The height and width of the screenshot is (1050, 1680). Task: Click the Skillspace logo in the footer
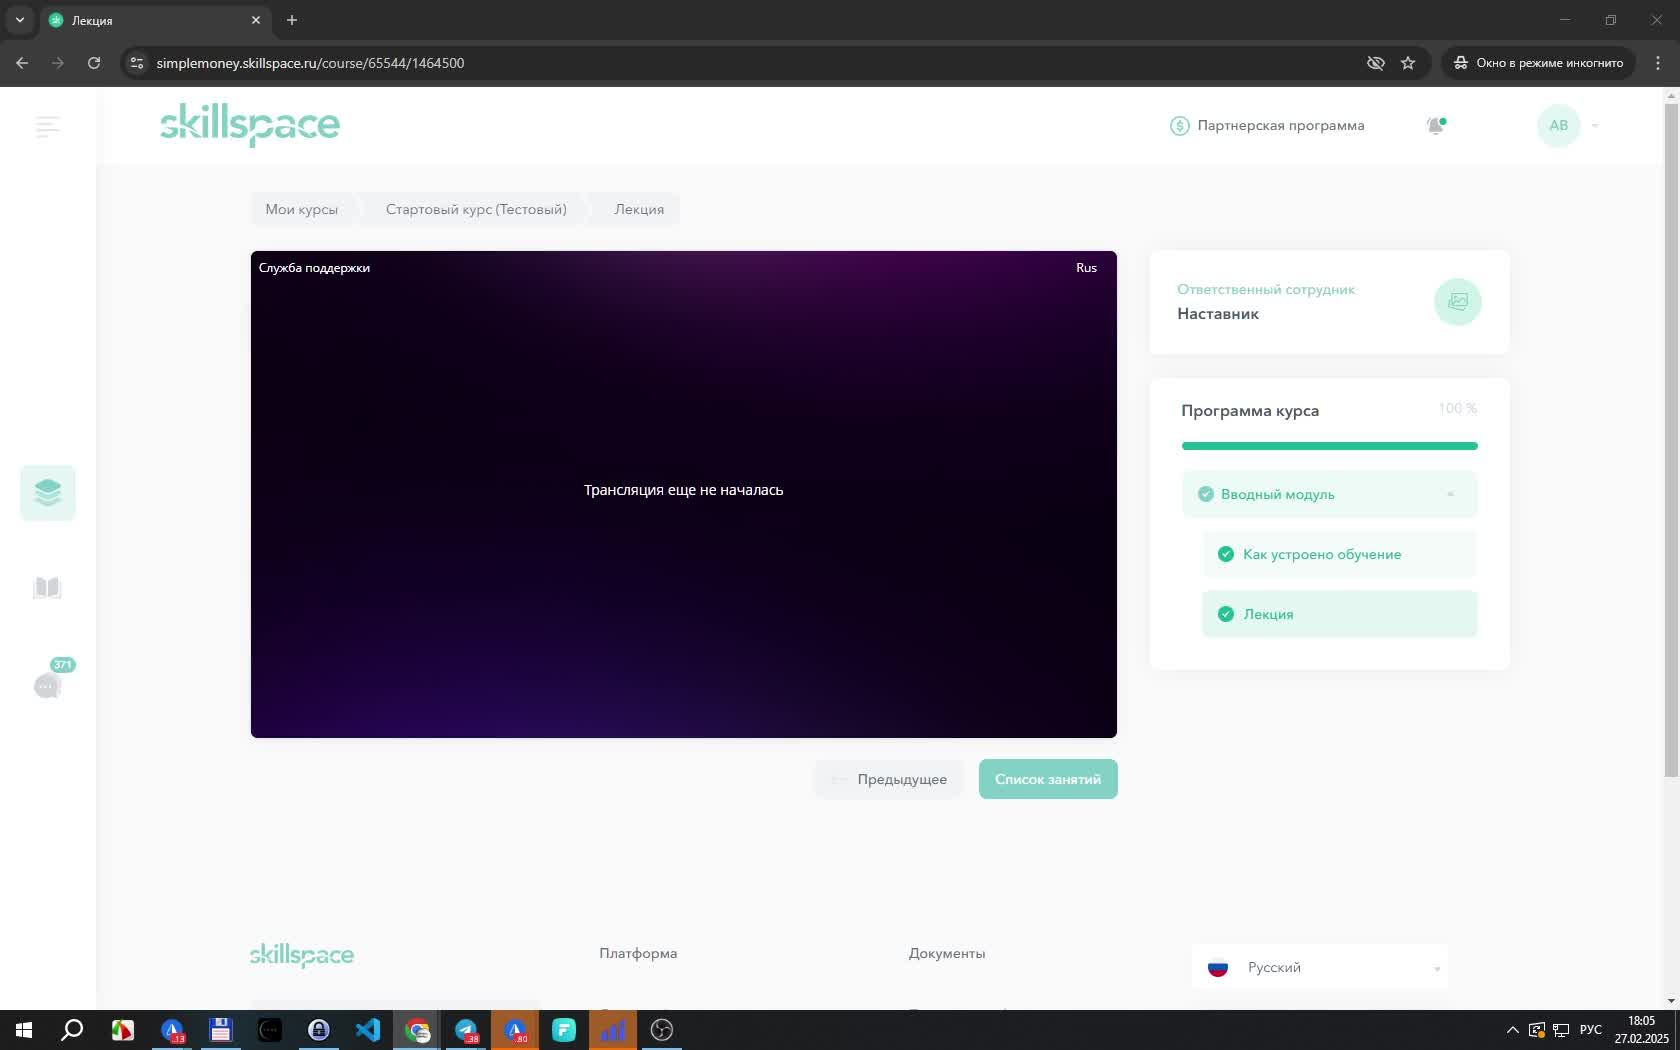(302, 955)
